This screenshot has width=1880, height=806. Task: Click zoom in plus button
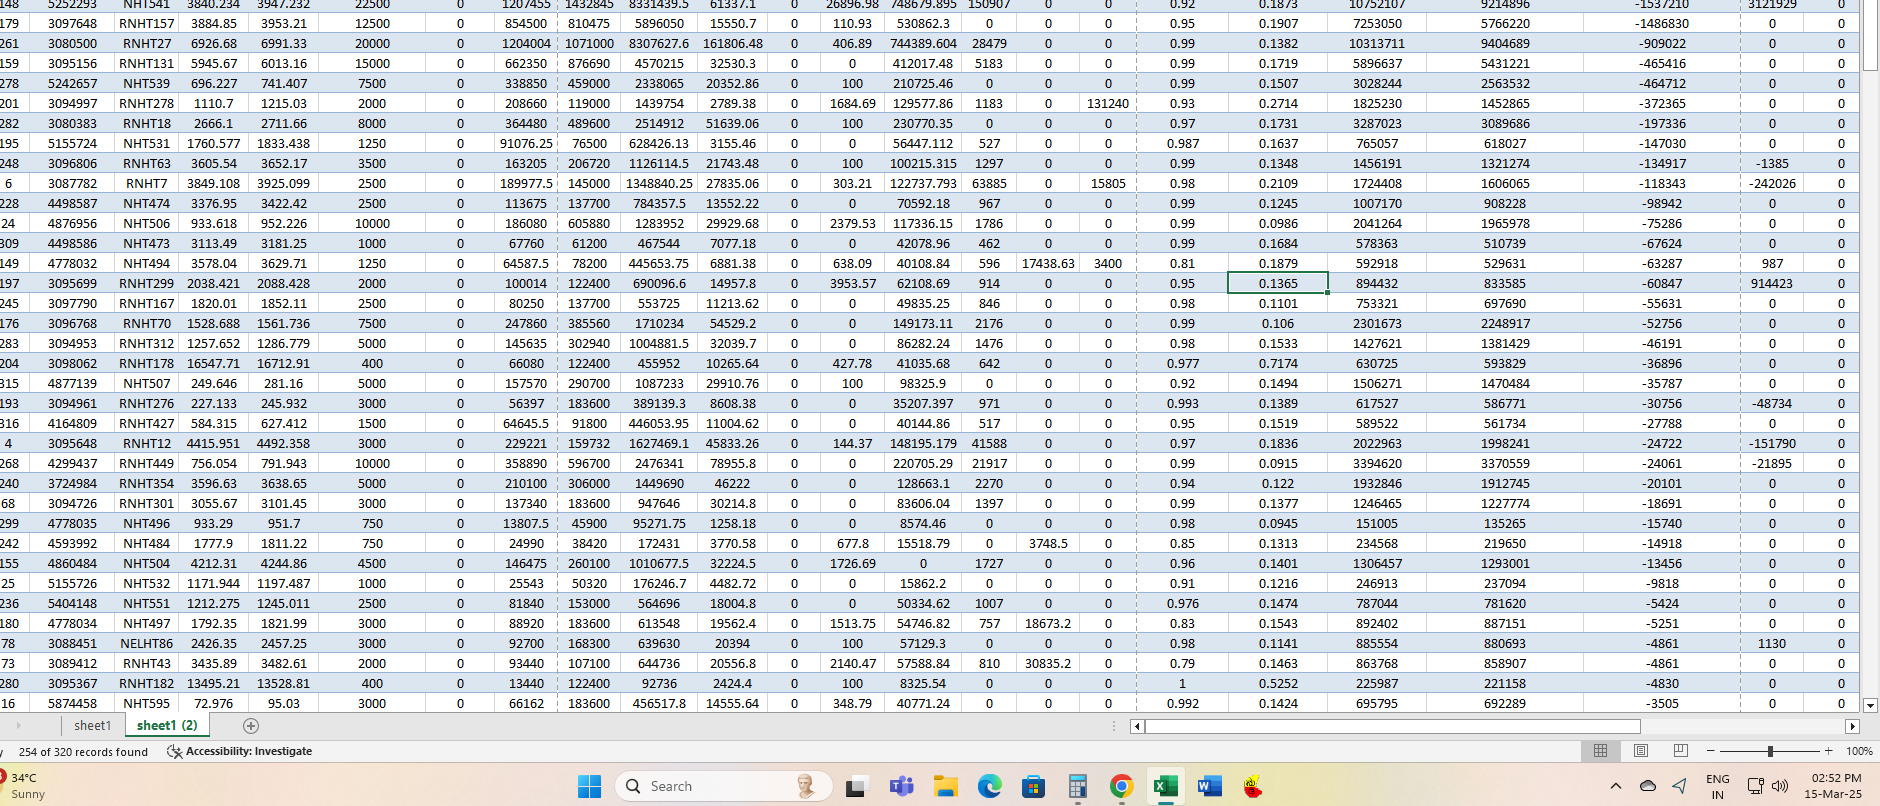1829,751
